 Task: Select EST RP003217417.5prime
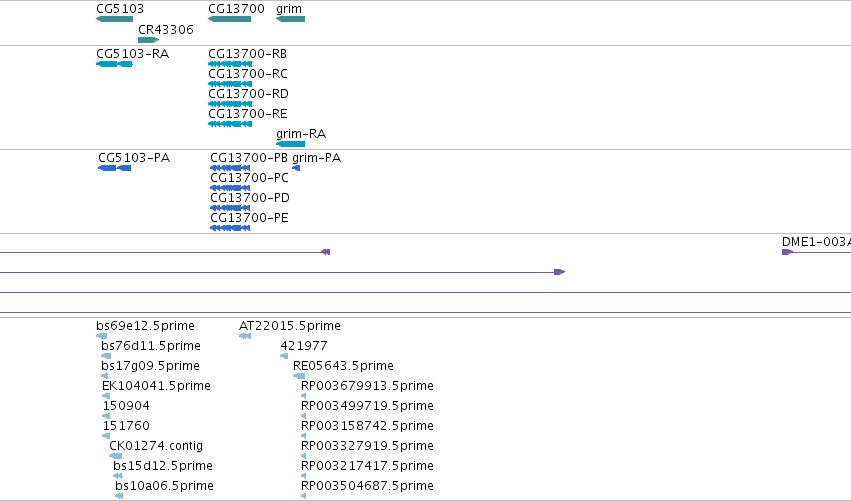point(367,467)
